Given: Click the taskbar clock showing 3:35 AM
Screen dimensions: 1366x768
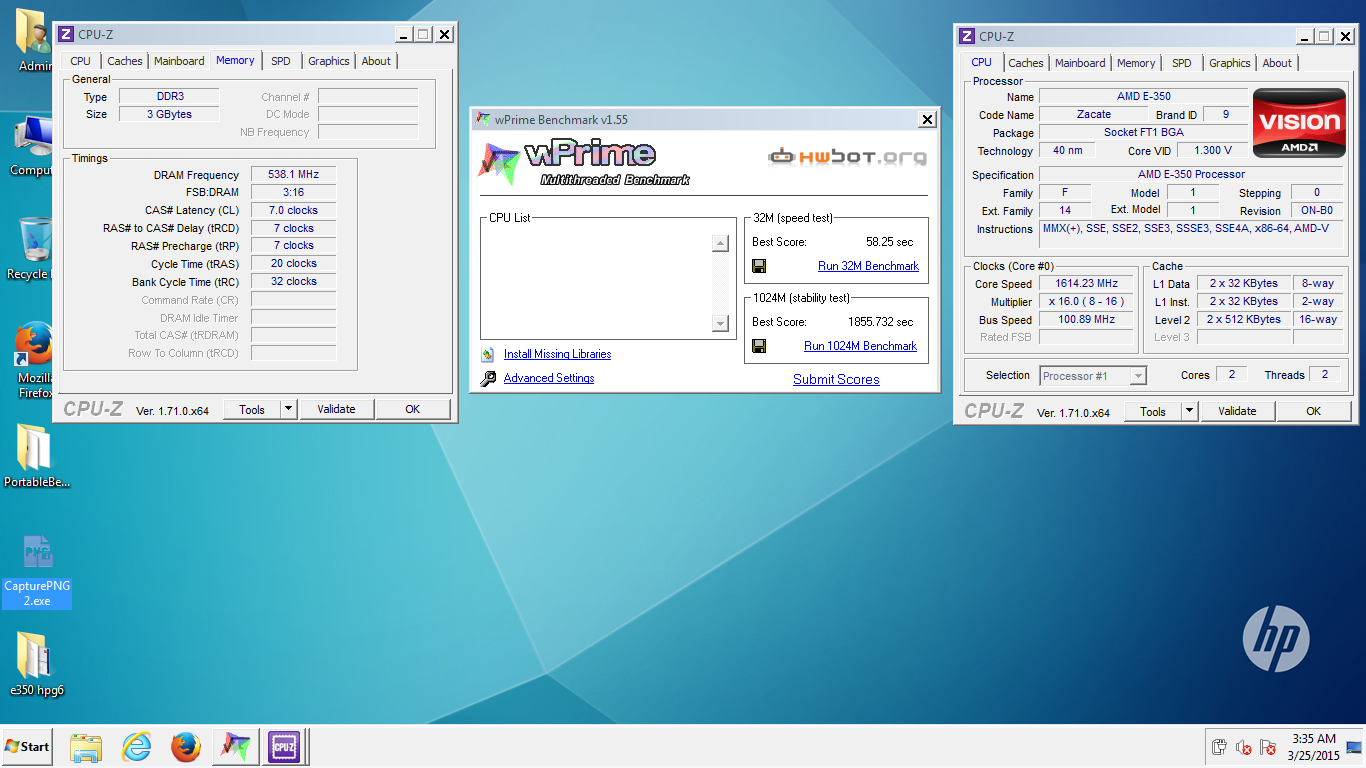Looking at the screenshot, I should (1313, 747).
